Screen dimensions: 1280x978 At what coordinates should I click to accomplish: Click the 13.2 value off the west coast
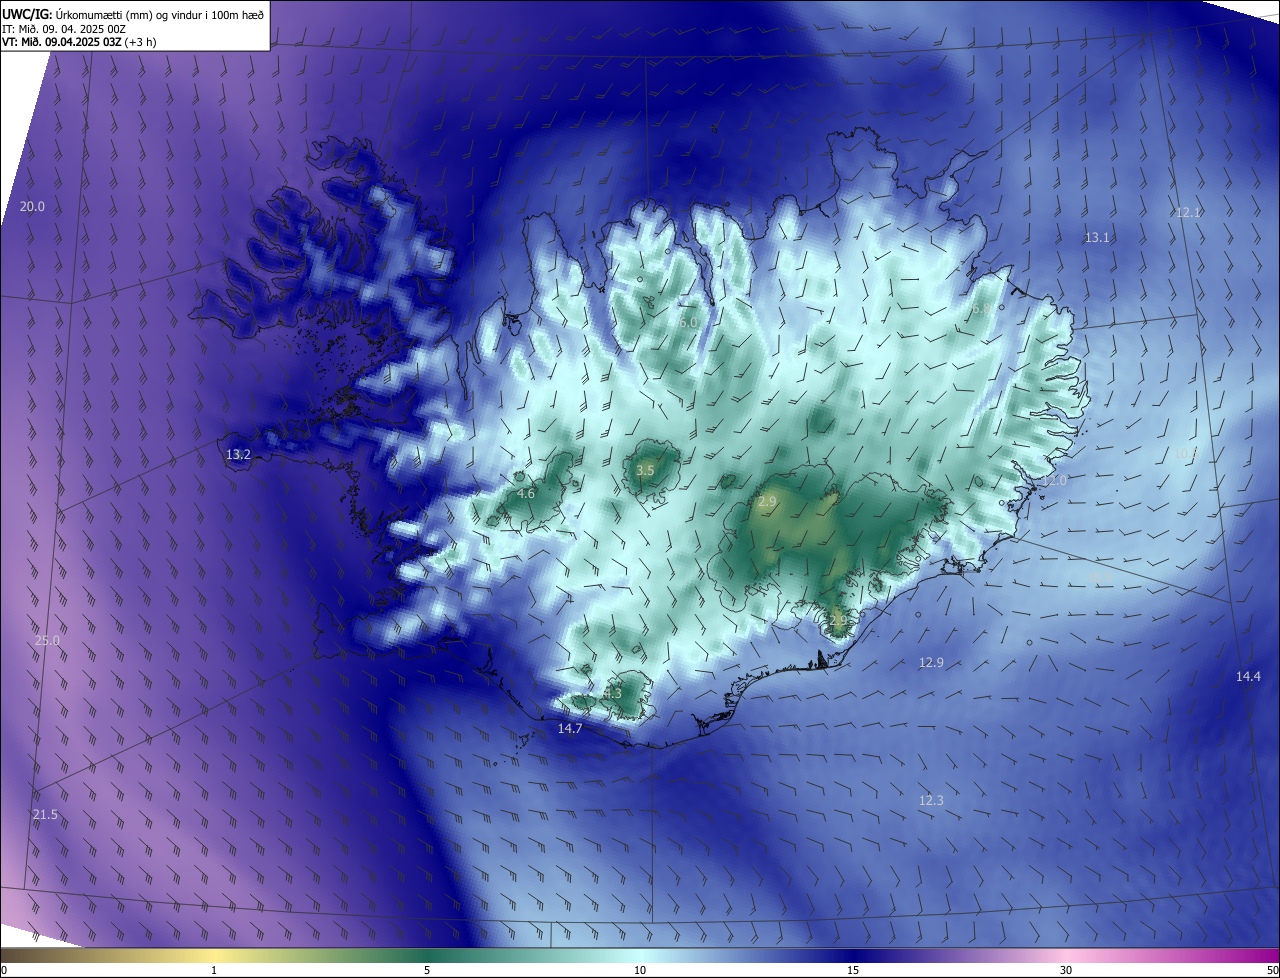(x=238, y=454)
